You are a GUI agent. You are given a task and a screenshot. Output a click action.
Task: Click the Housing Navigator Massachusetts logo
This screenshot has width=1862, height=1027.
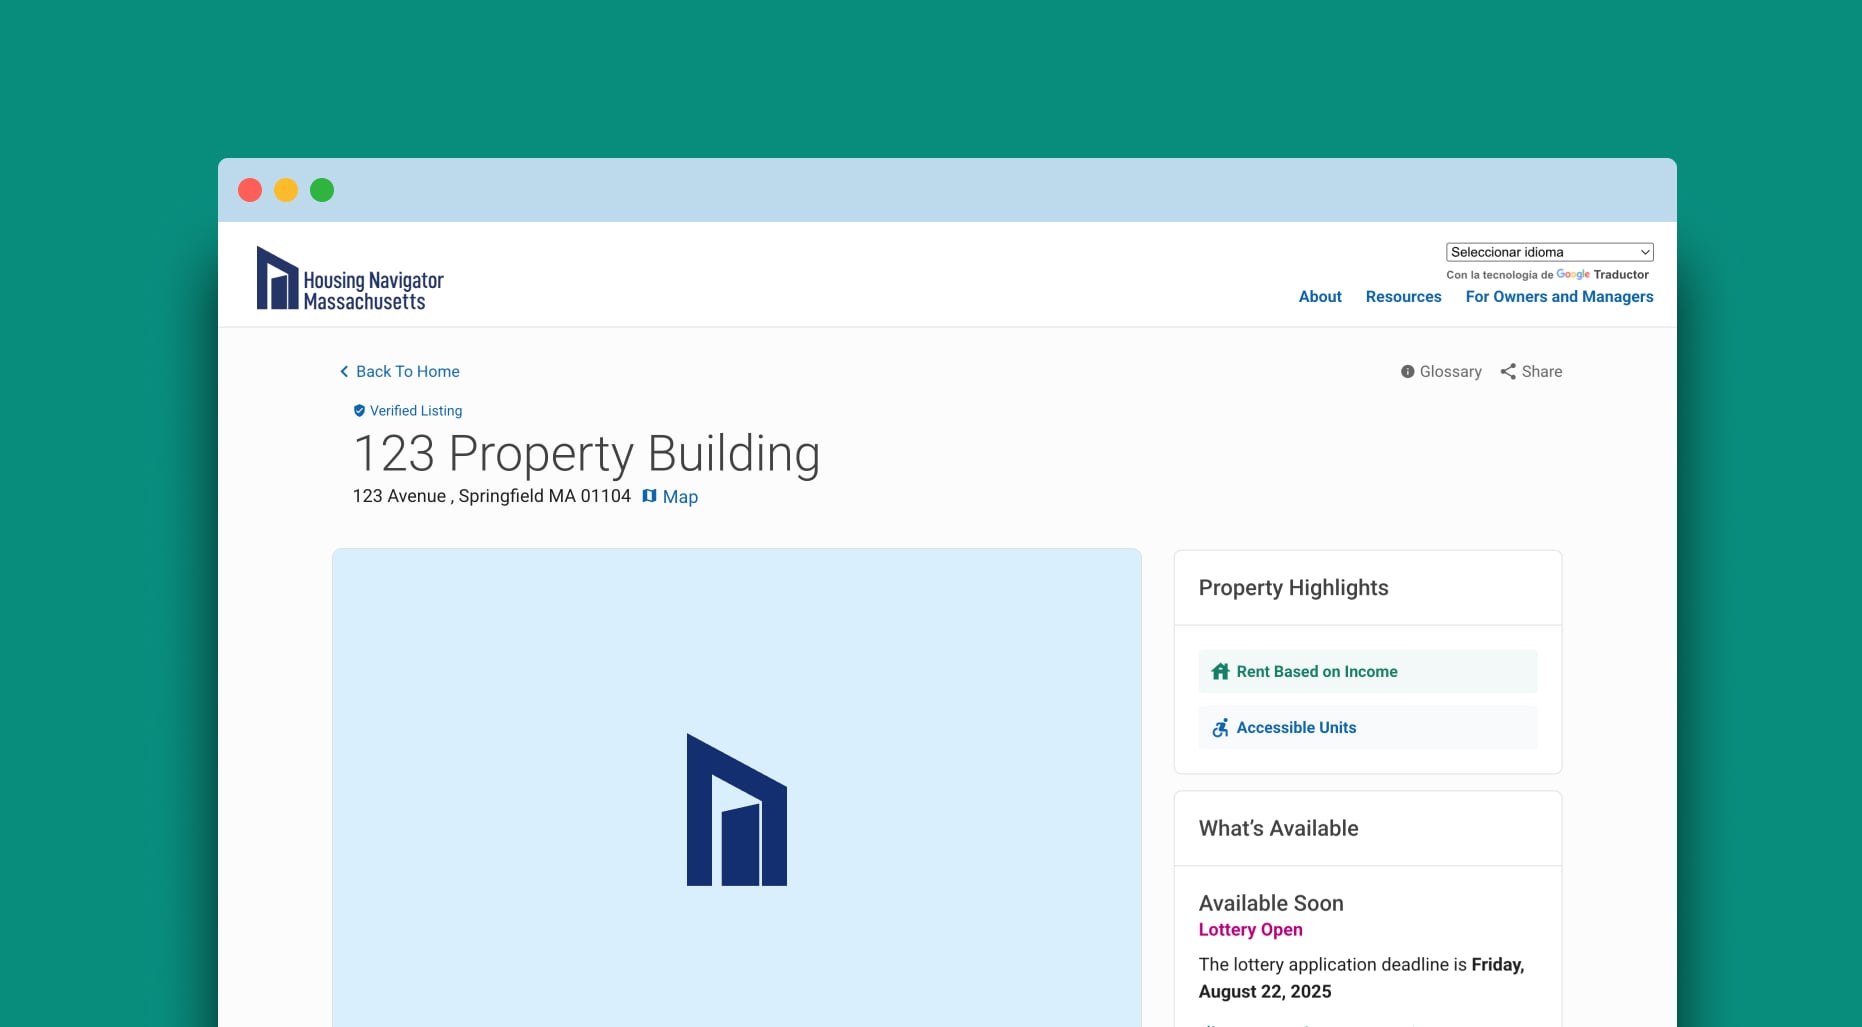pyautogui.click(x=349, y=279)
